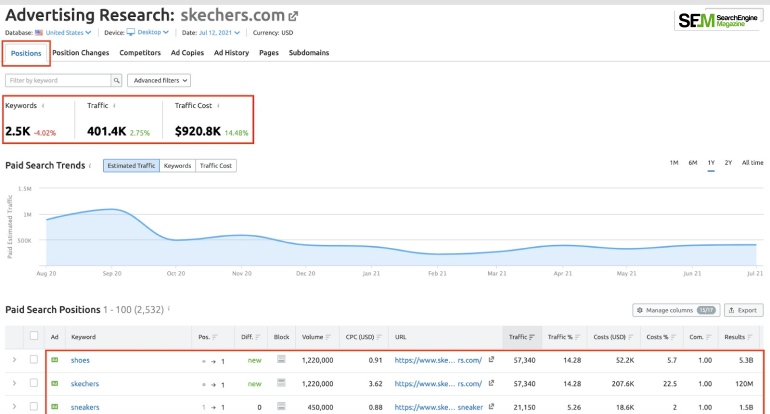Screen dimensions: 770x414
Task: Click the Filter by keyword input field
Action: coord(58,80)
